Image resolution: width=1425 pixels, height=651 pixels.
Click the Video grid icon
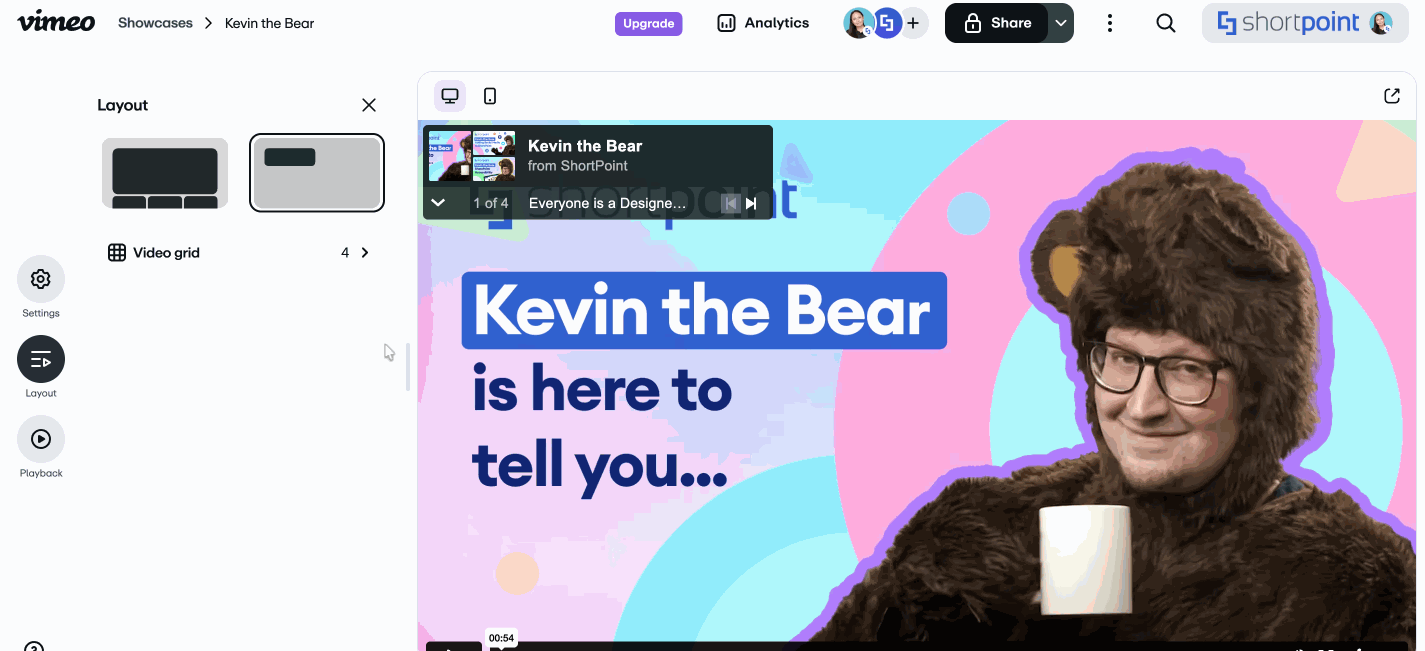pyautogui.click(x=117, y=253)
